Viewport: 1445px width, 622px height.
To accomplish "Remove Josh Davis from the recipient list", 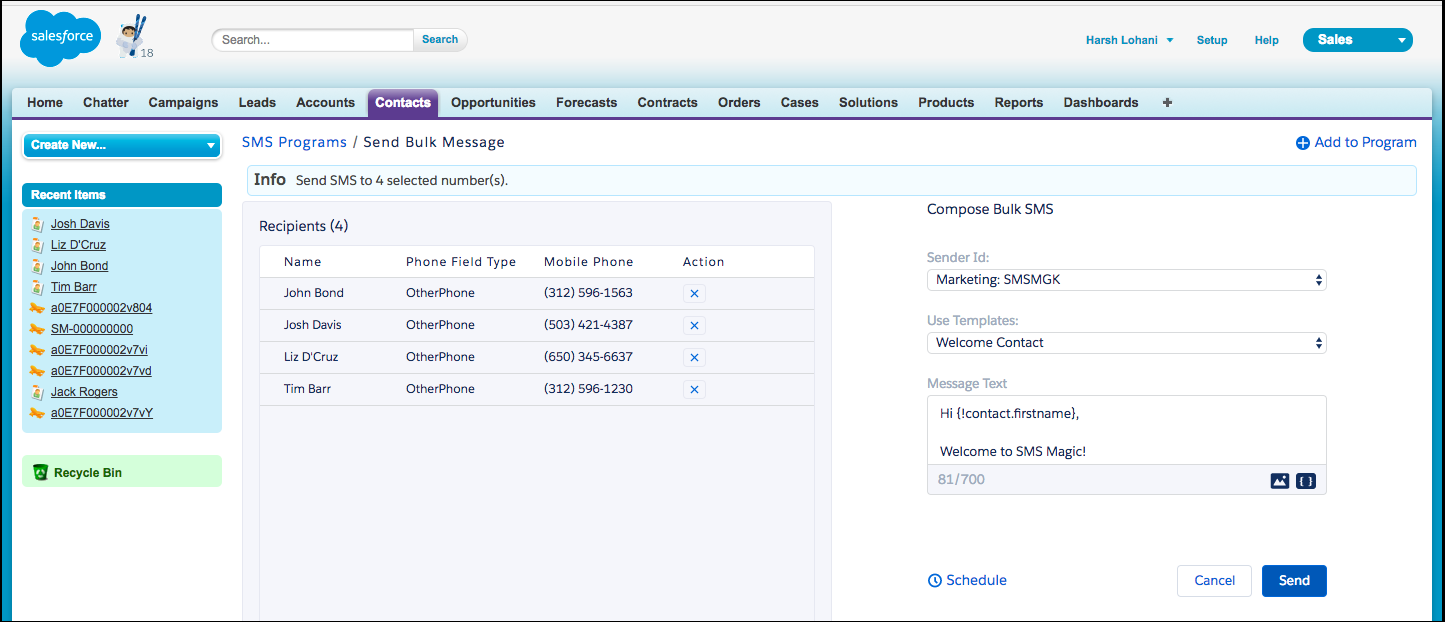I will click(x=694, y=325).
